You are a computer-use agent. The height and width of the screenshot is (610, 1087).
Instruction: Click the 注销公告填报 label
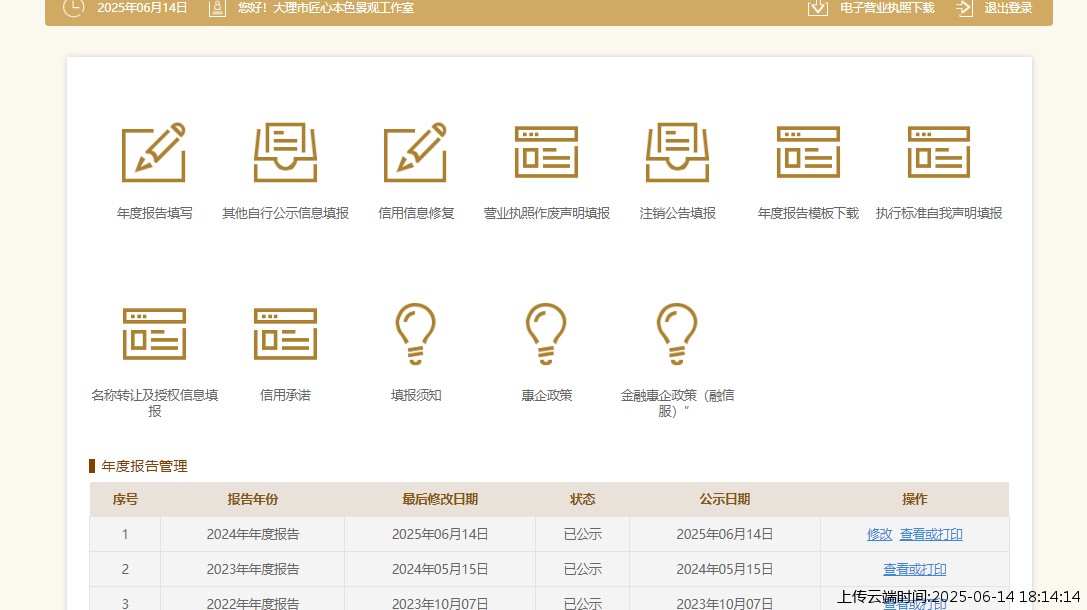click(677, 214)
